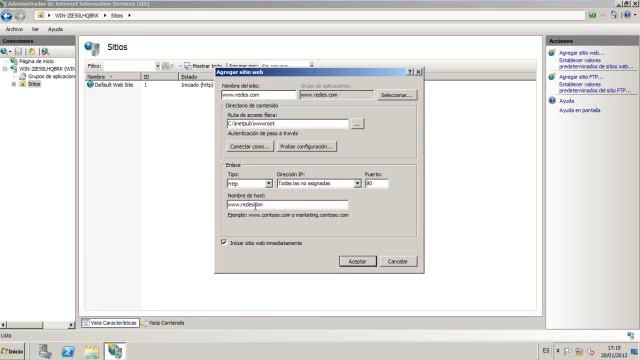This screenshot has height=360, width=640.
Task: Click the Back navigation arrow
Action: 7,16
